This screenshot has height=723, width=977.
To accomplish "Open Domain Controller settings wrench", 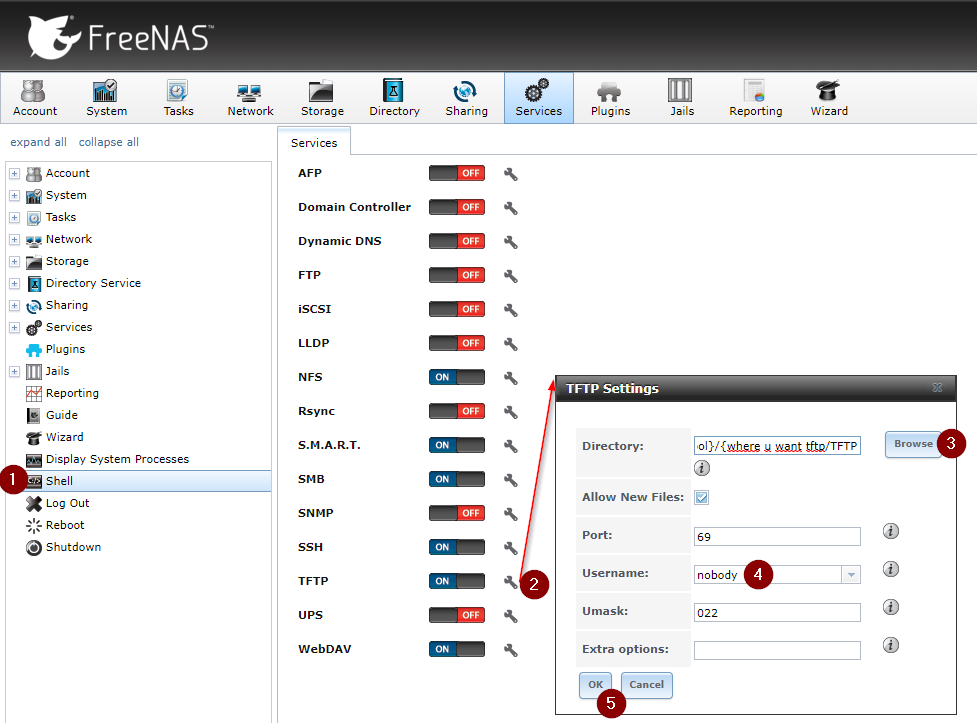I will click(x=511, y=208).
